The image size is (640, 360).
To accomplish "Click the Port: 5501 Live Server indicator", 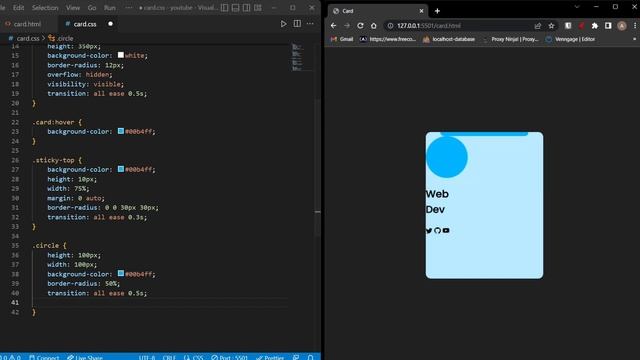I will (229, 357).
